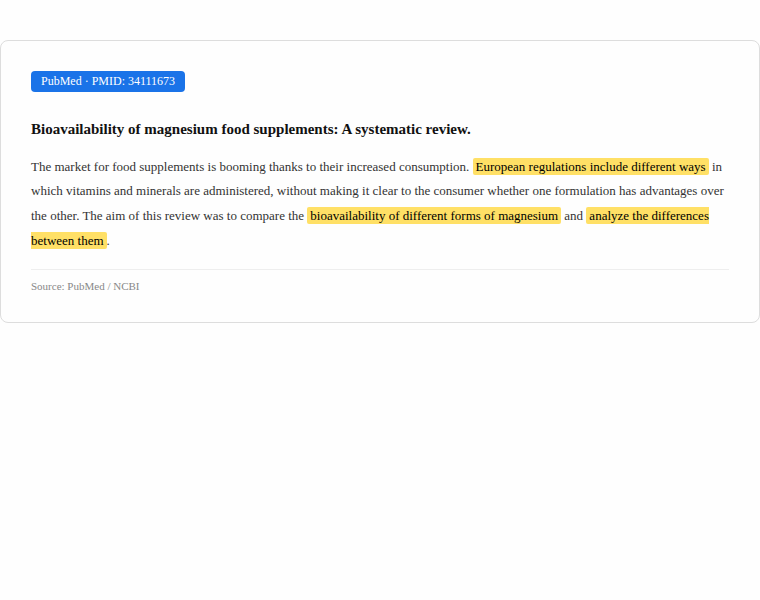Click the blue PubMed PMID badge
This screenshot has height=600, width=760.
pos(107,81)
